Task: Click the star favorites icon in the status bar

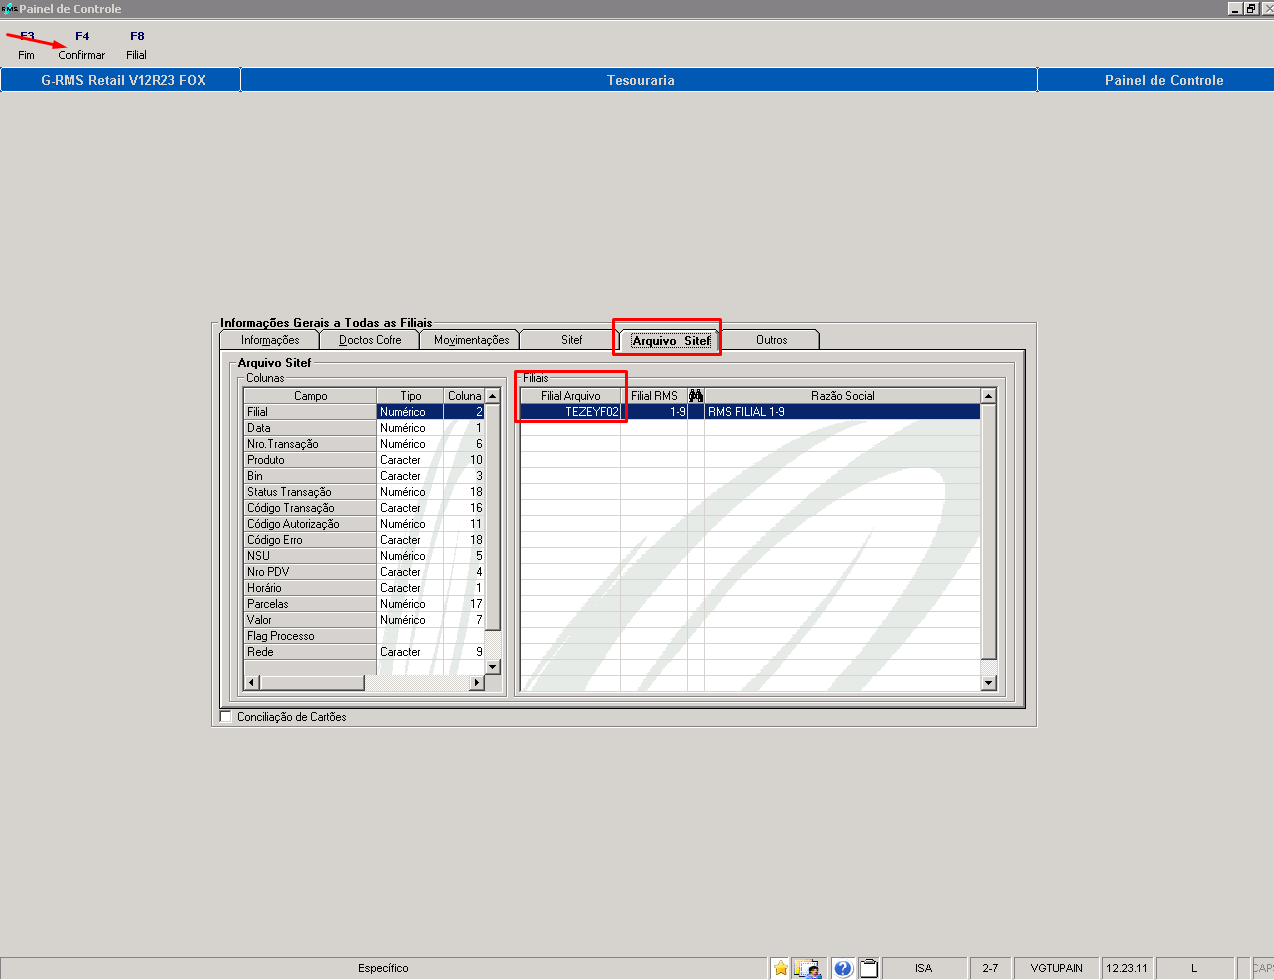Action: pos(781,968)
